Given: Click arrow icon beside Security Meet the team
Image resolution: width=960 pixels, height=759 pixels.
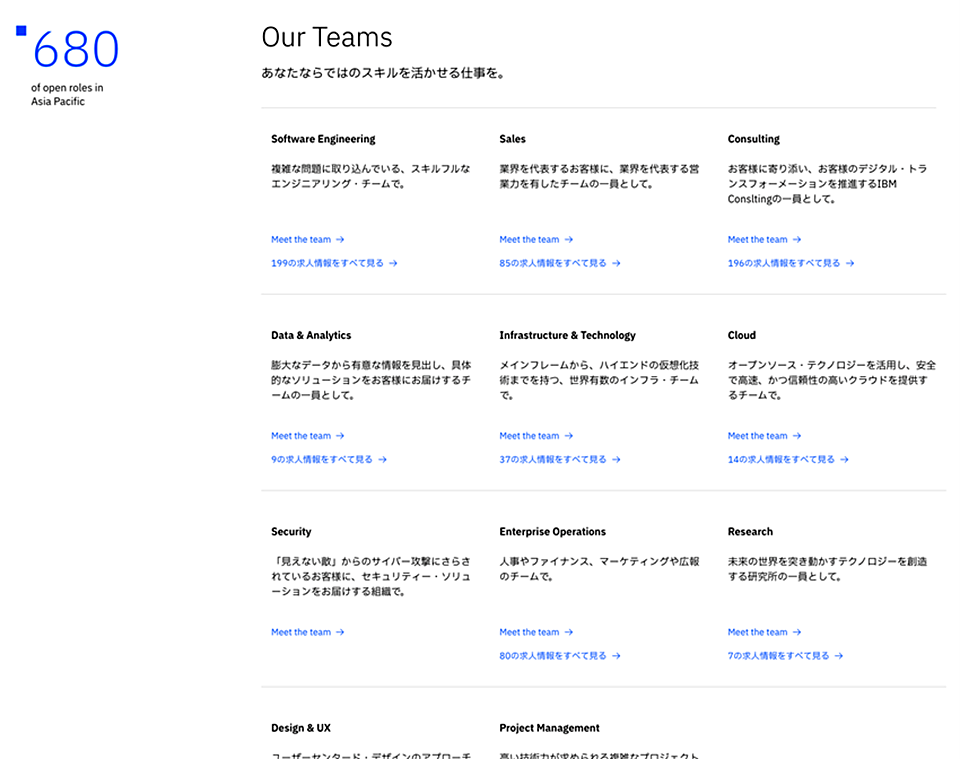Looking at the screenshot, I should tap(340, 633).
